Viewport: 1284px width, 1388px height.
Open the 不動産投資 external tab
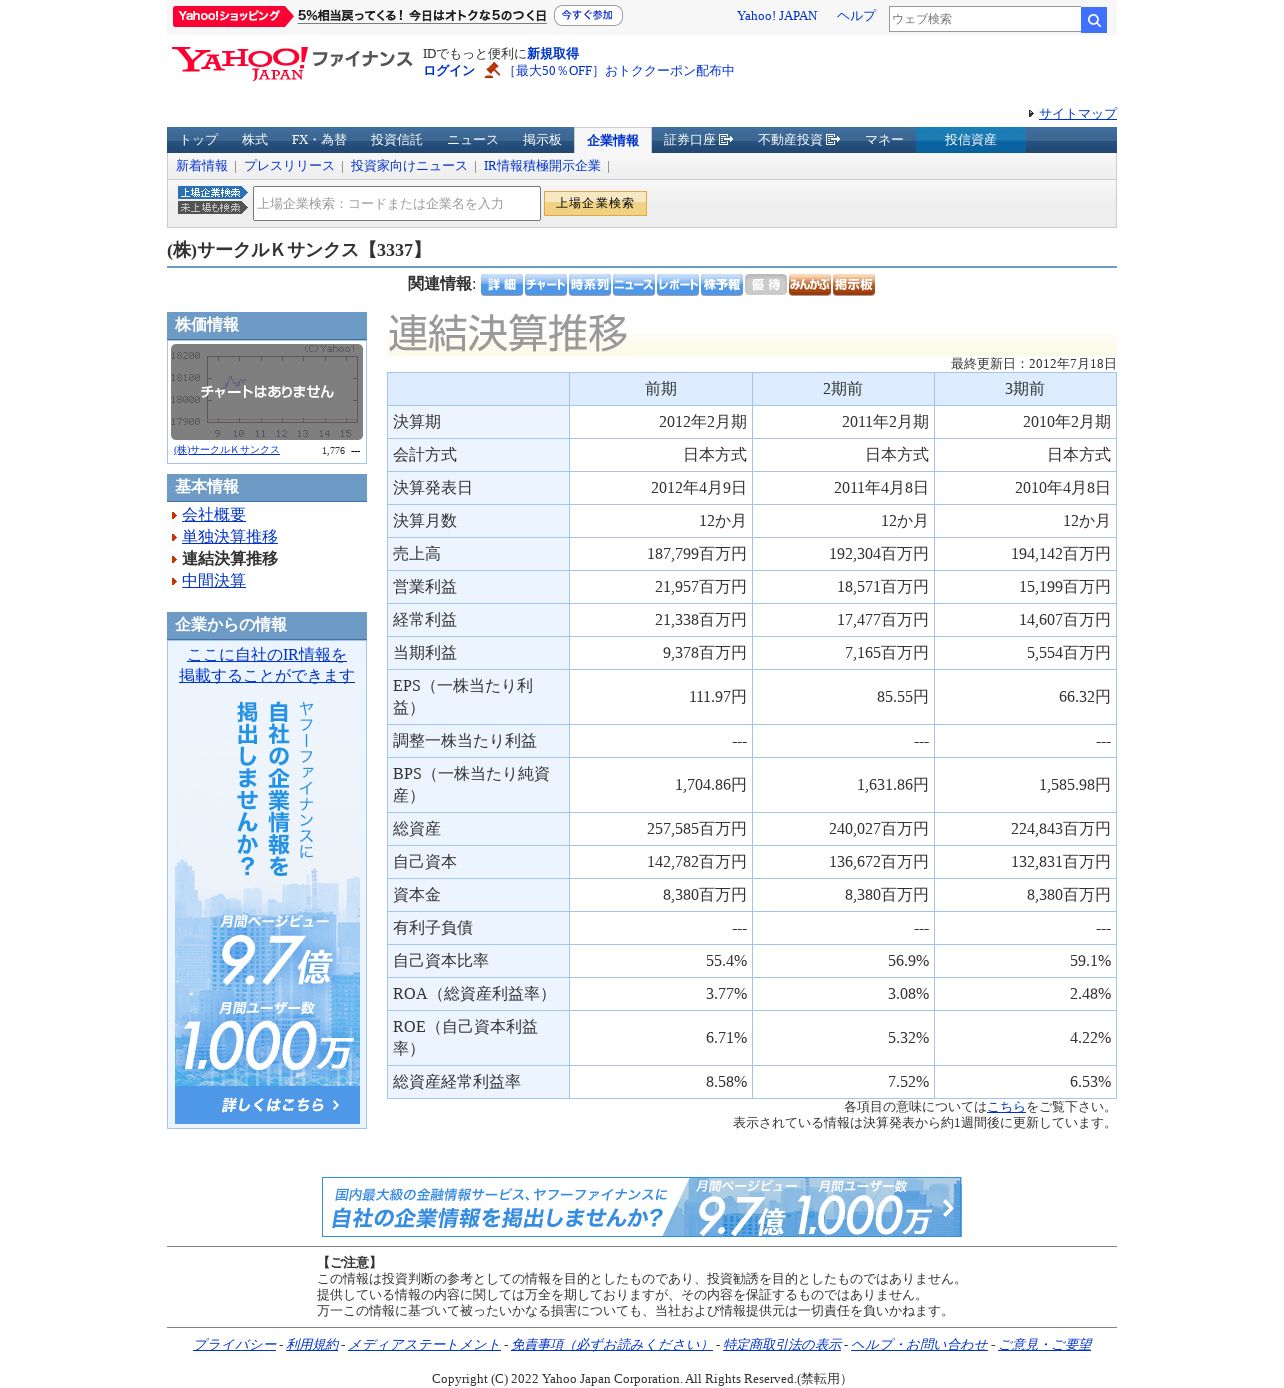[x=798, y=140]
